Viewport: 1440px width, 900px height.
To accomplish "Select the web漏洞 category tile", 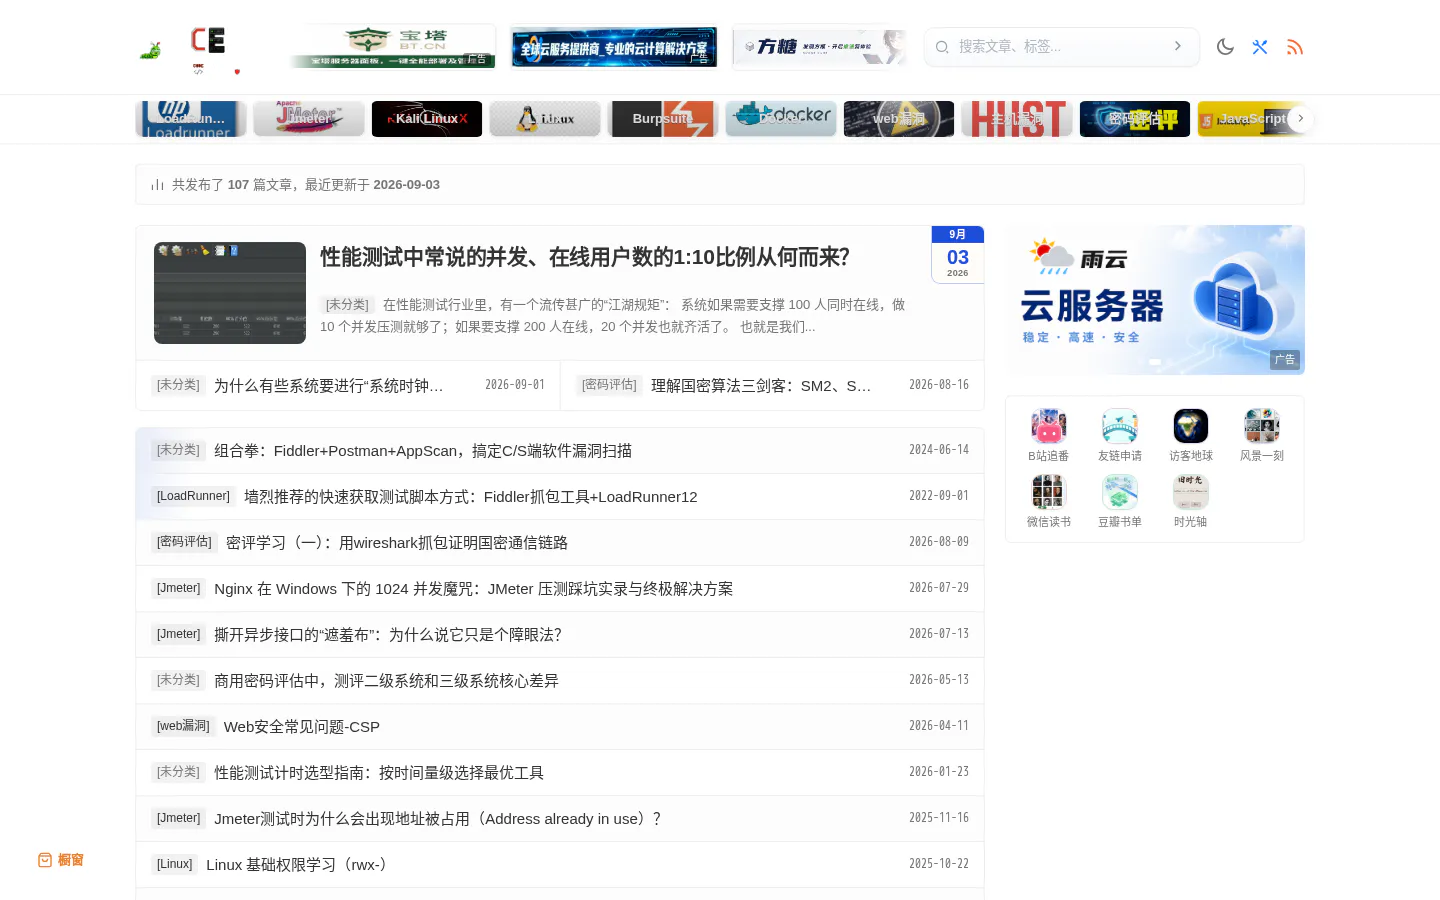I will [899, 119].
